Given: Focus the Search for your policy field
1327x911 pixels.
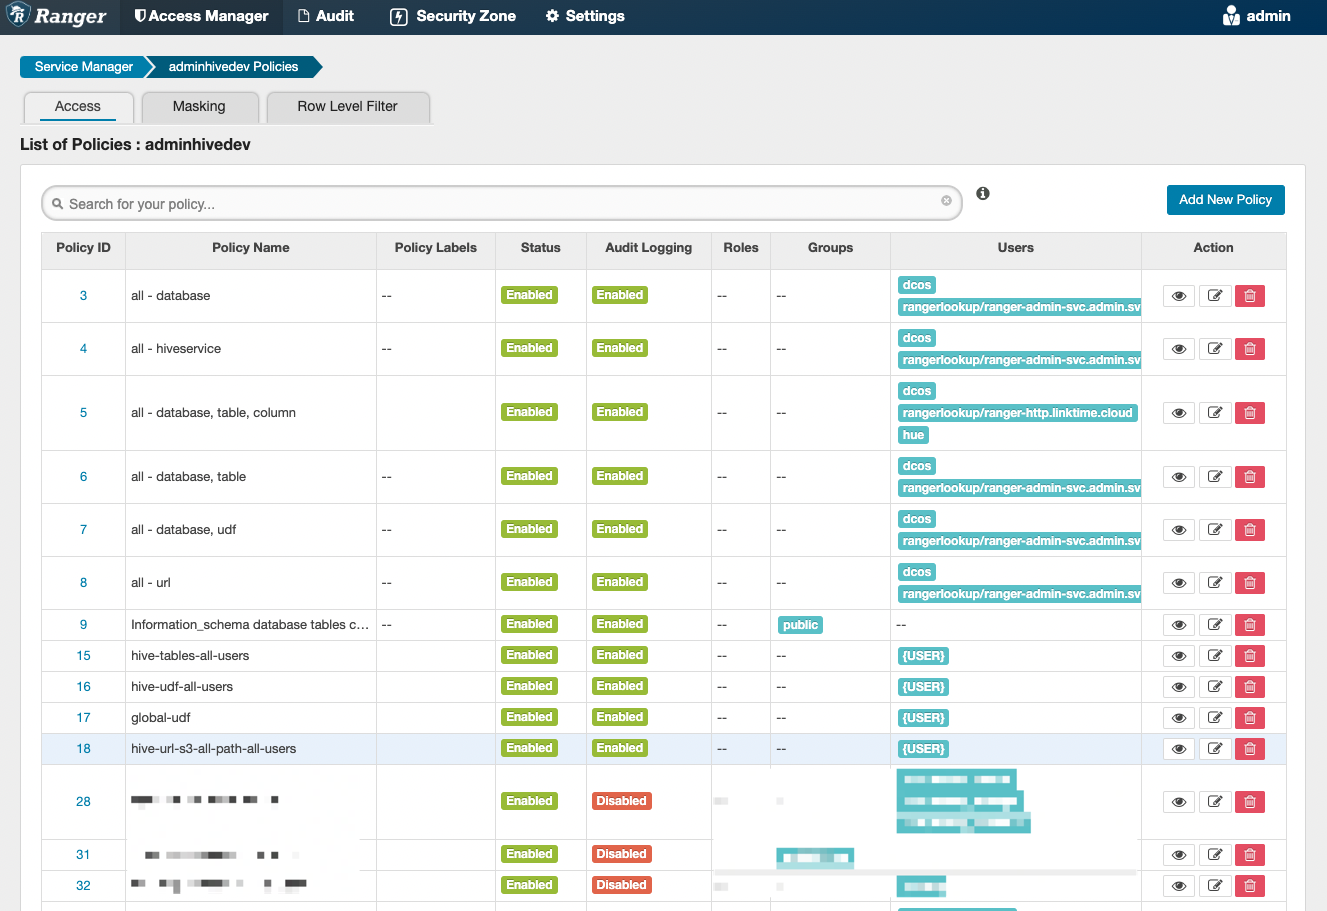Looking at the screenshot, I should coord(502,203).
